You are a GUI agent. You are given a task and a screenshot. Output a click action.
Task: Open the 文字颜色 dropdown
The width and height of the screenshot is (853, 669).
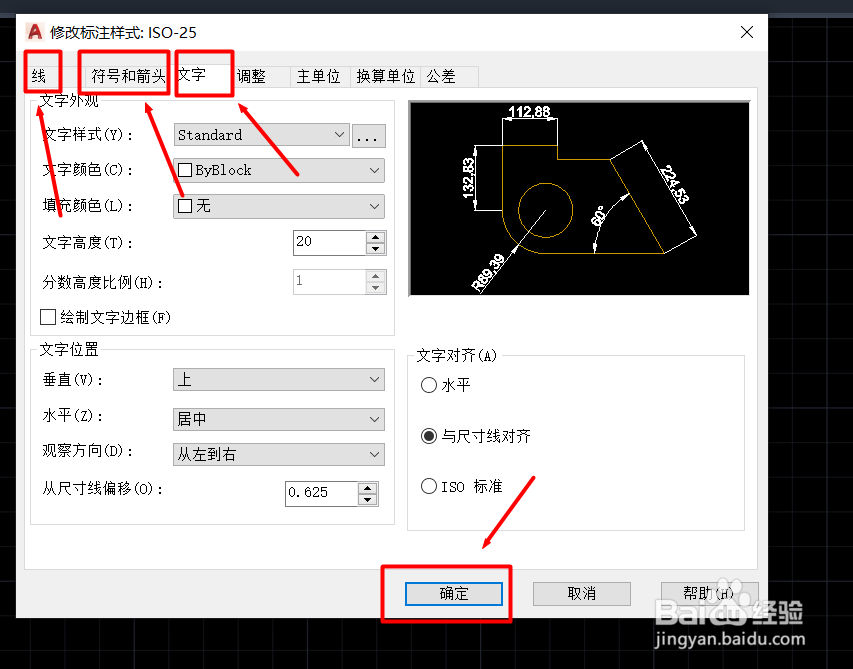click(373, 170)
